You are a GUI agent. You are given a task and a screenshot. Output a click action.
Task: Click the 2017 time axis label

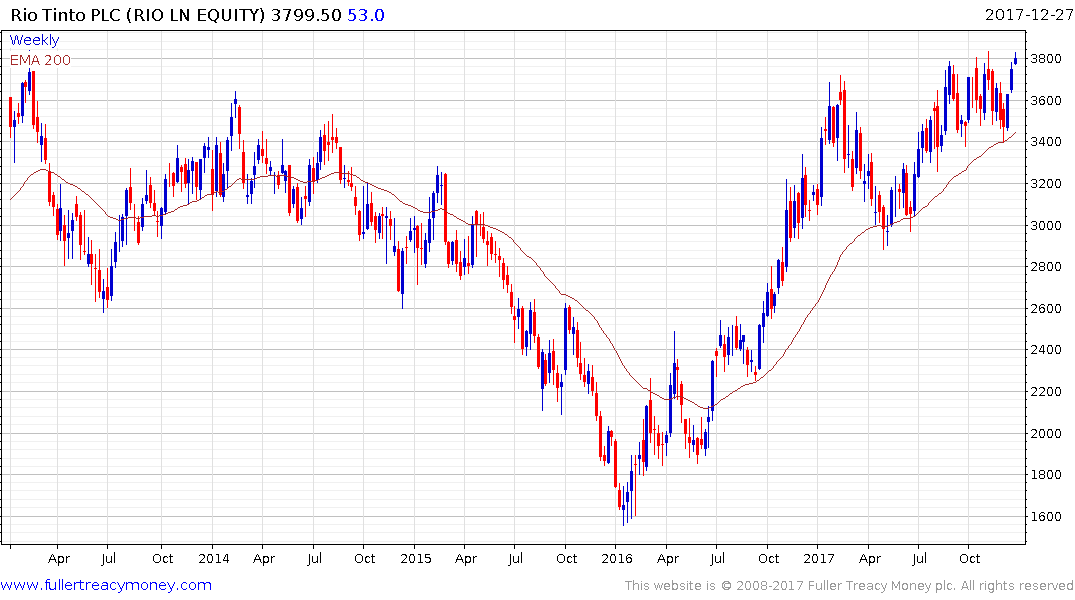tap(819, 559)
